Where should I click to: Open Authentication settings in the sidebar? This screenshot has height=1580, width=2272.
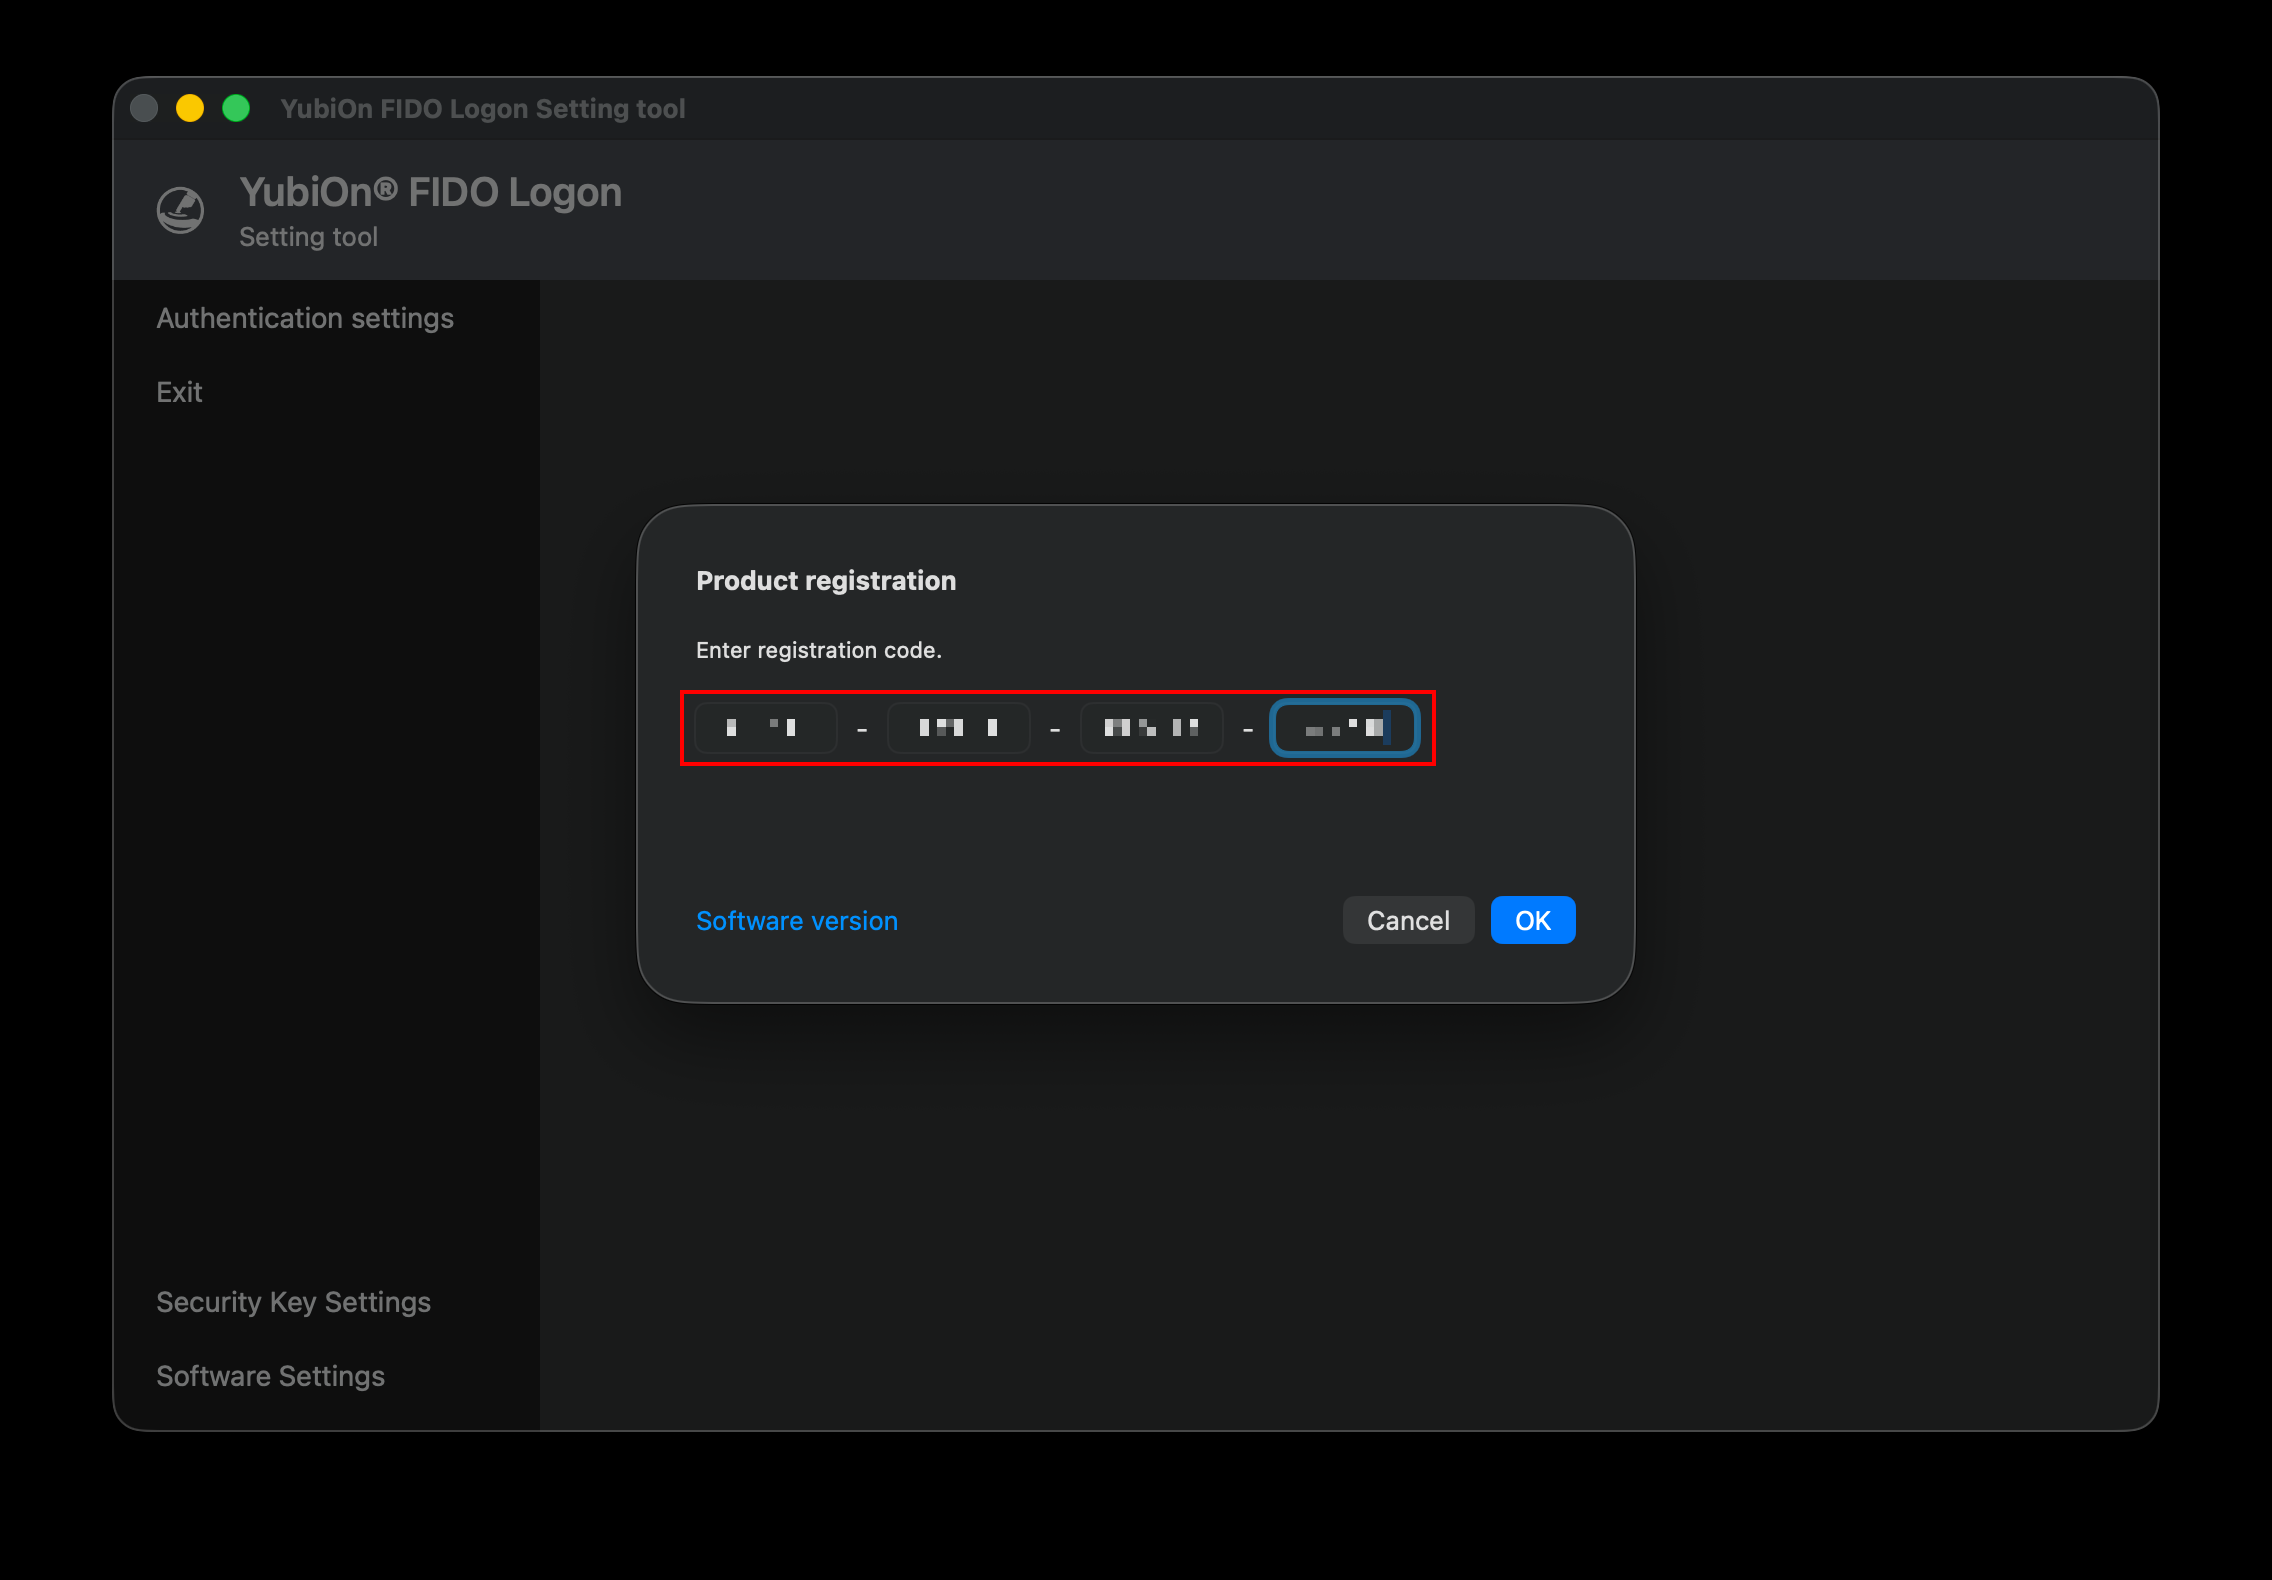click(x=305, y=318)
